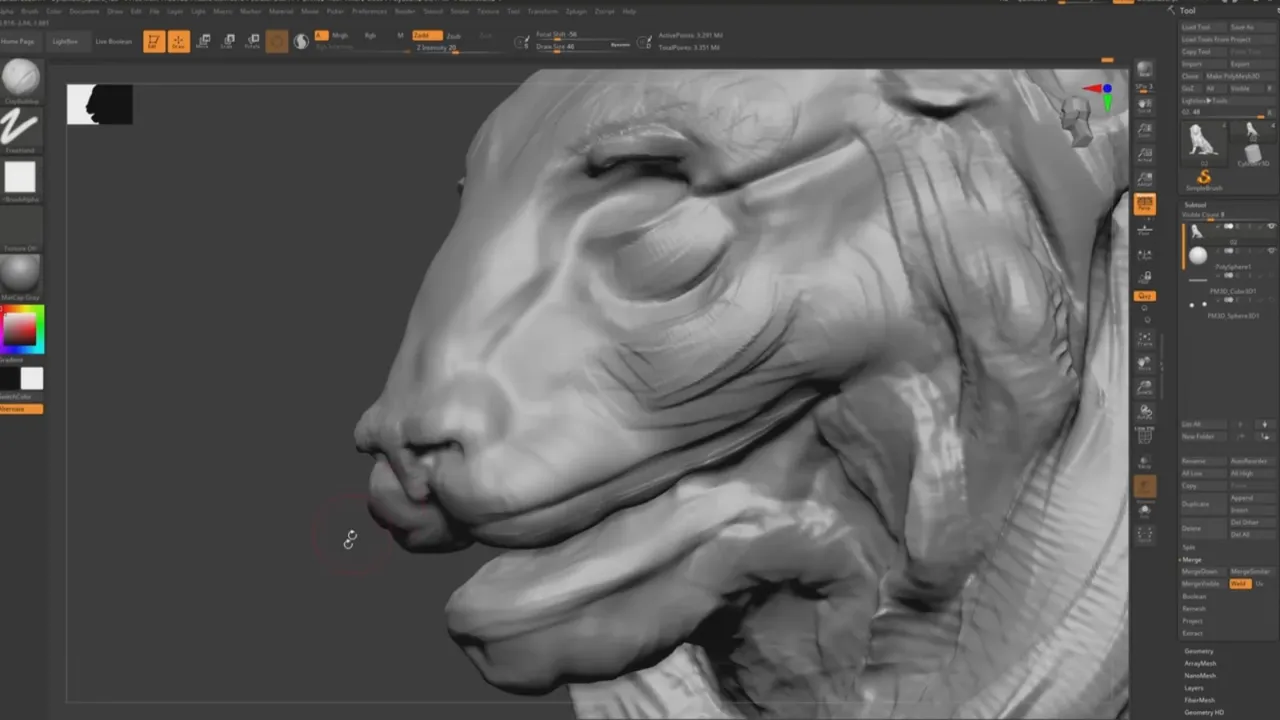Expand the Geometry sub-palette
The width and height of the screenshot is (1280, 720).
[1199, 652]
